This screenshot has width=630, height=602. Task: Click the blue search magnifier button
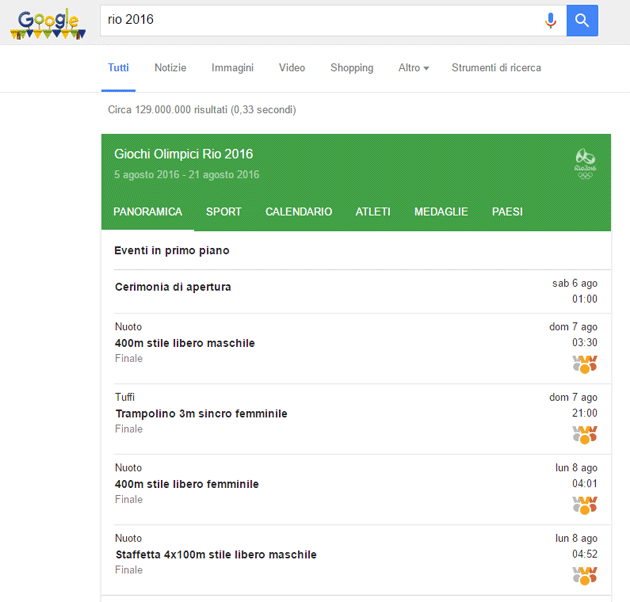point(582,20)
